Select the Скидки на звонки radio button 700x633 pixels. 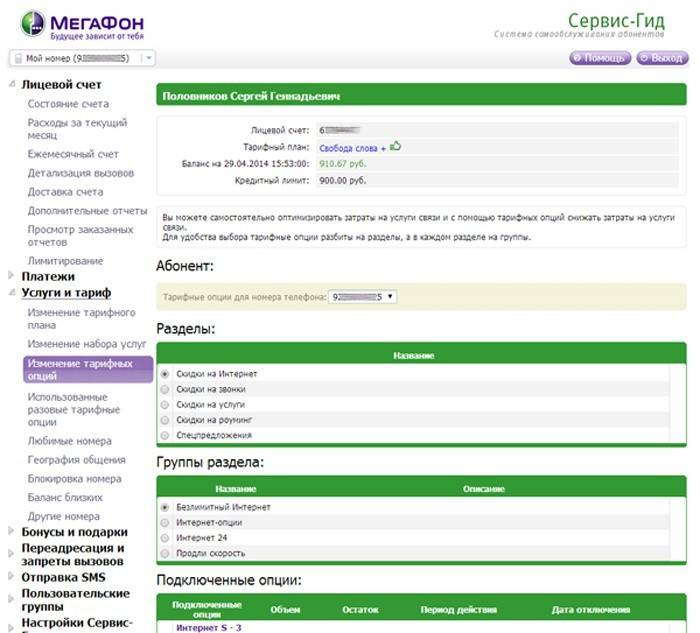pos(165,389)
